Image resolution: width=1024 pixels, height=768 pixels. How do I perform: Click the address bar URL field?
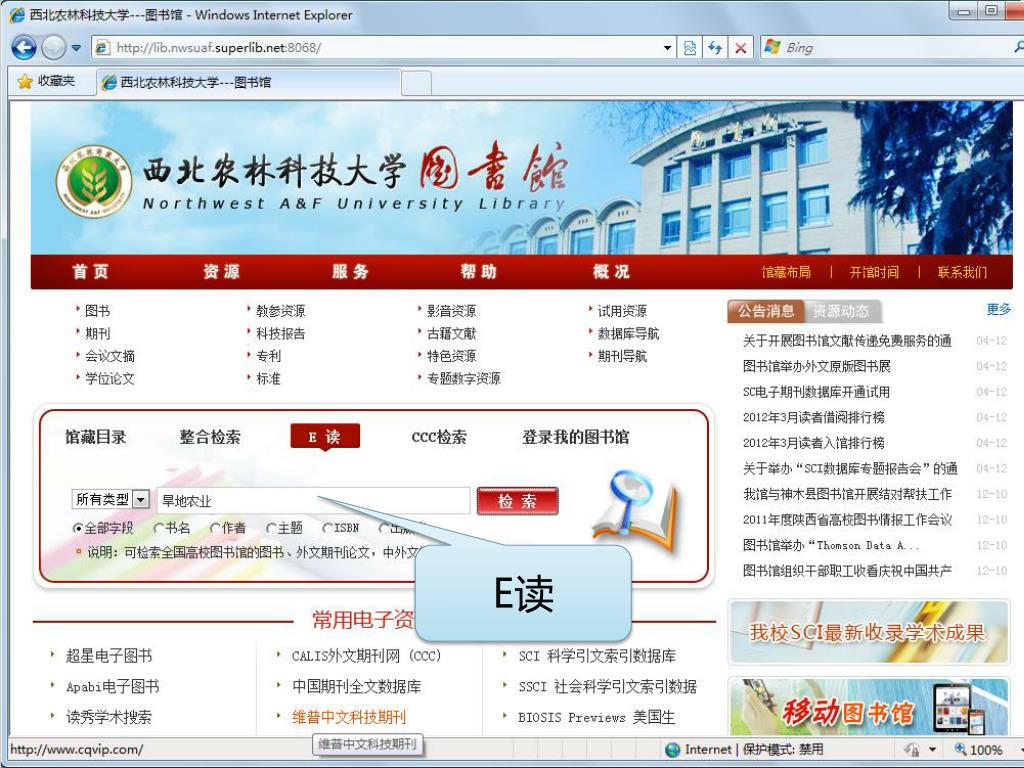click(385, 48)
